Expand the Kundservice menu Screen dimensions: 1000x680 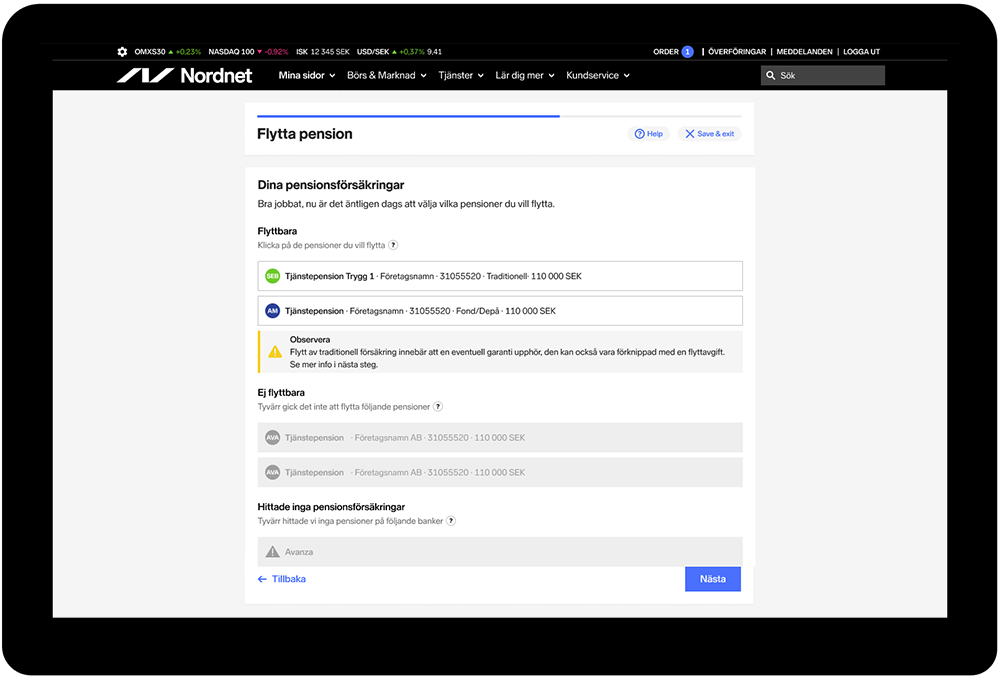(x=598, y=75)
